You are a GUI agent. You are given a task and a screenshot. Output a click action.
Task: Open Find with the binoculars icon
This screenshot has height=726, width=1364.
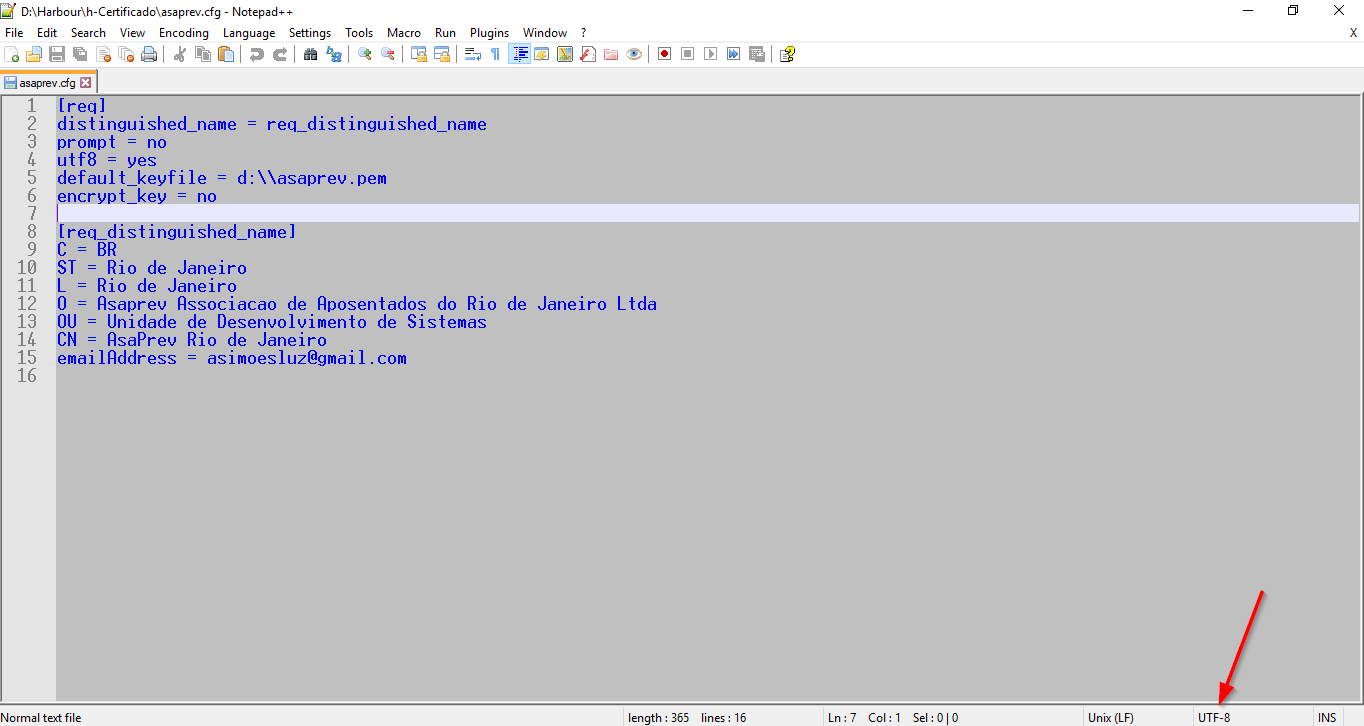pyautogui.click(x=311, y=54)
